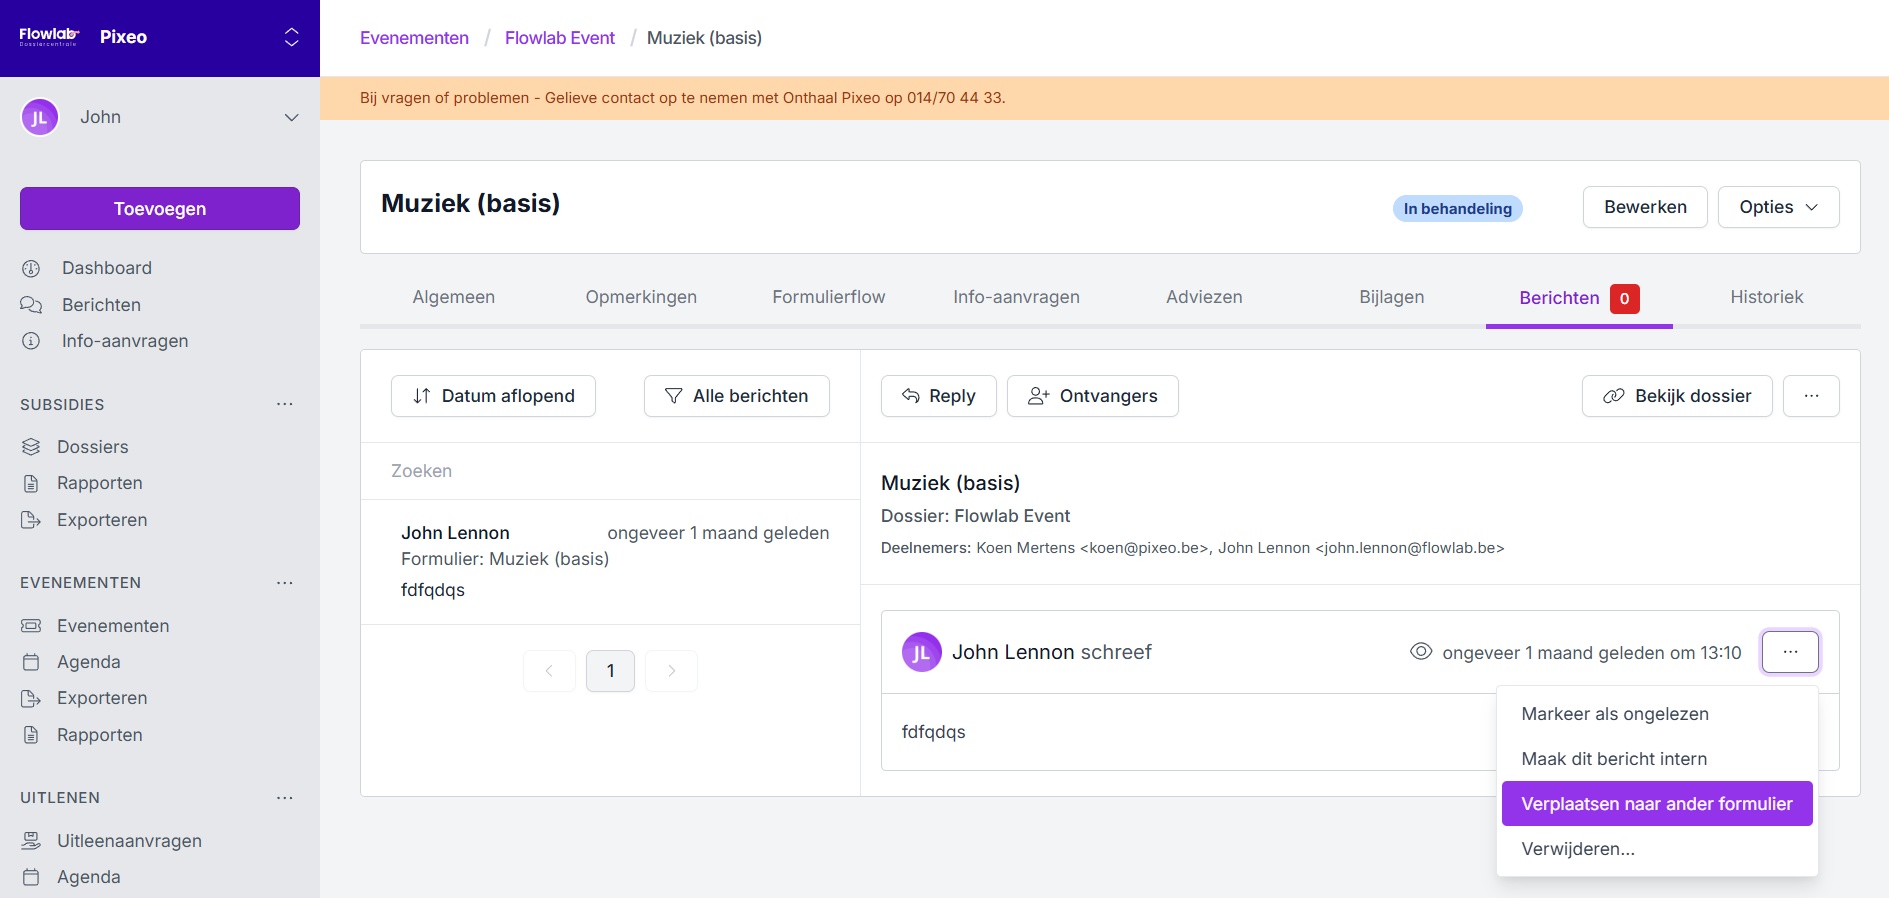Click the Zoeken search field
1889x898 pixels.
[610, 471]
